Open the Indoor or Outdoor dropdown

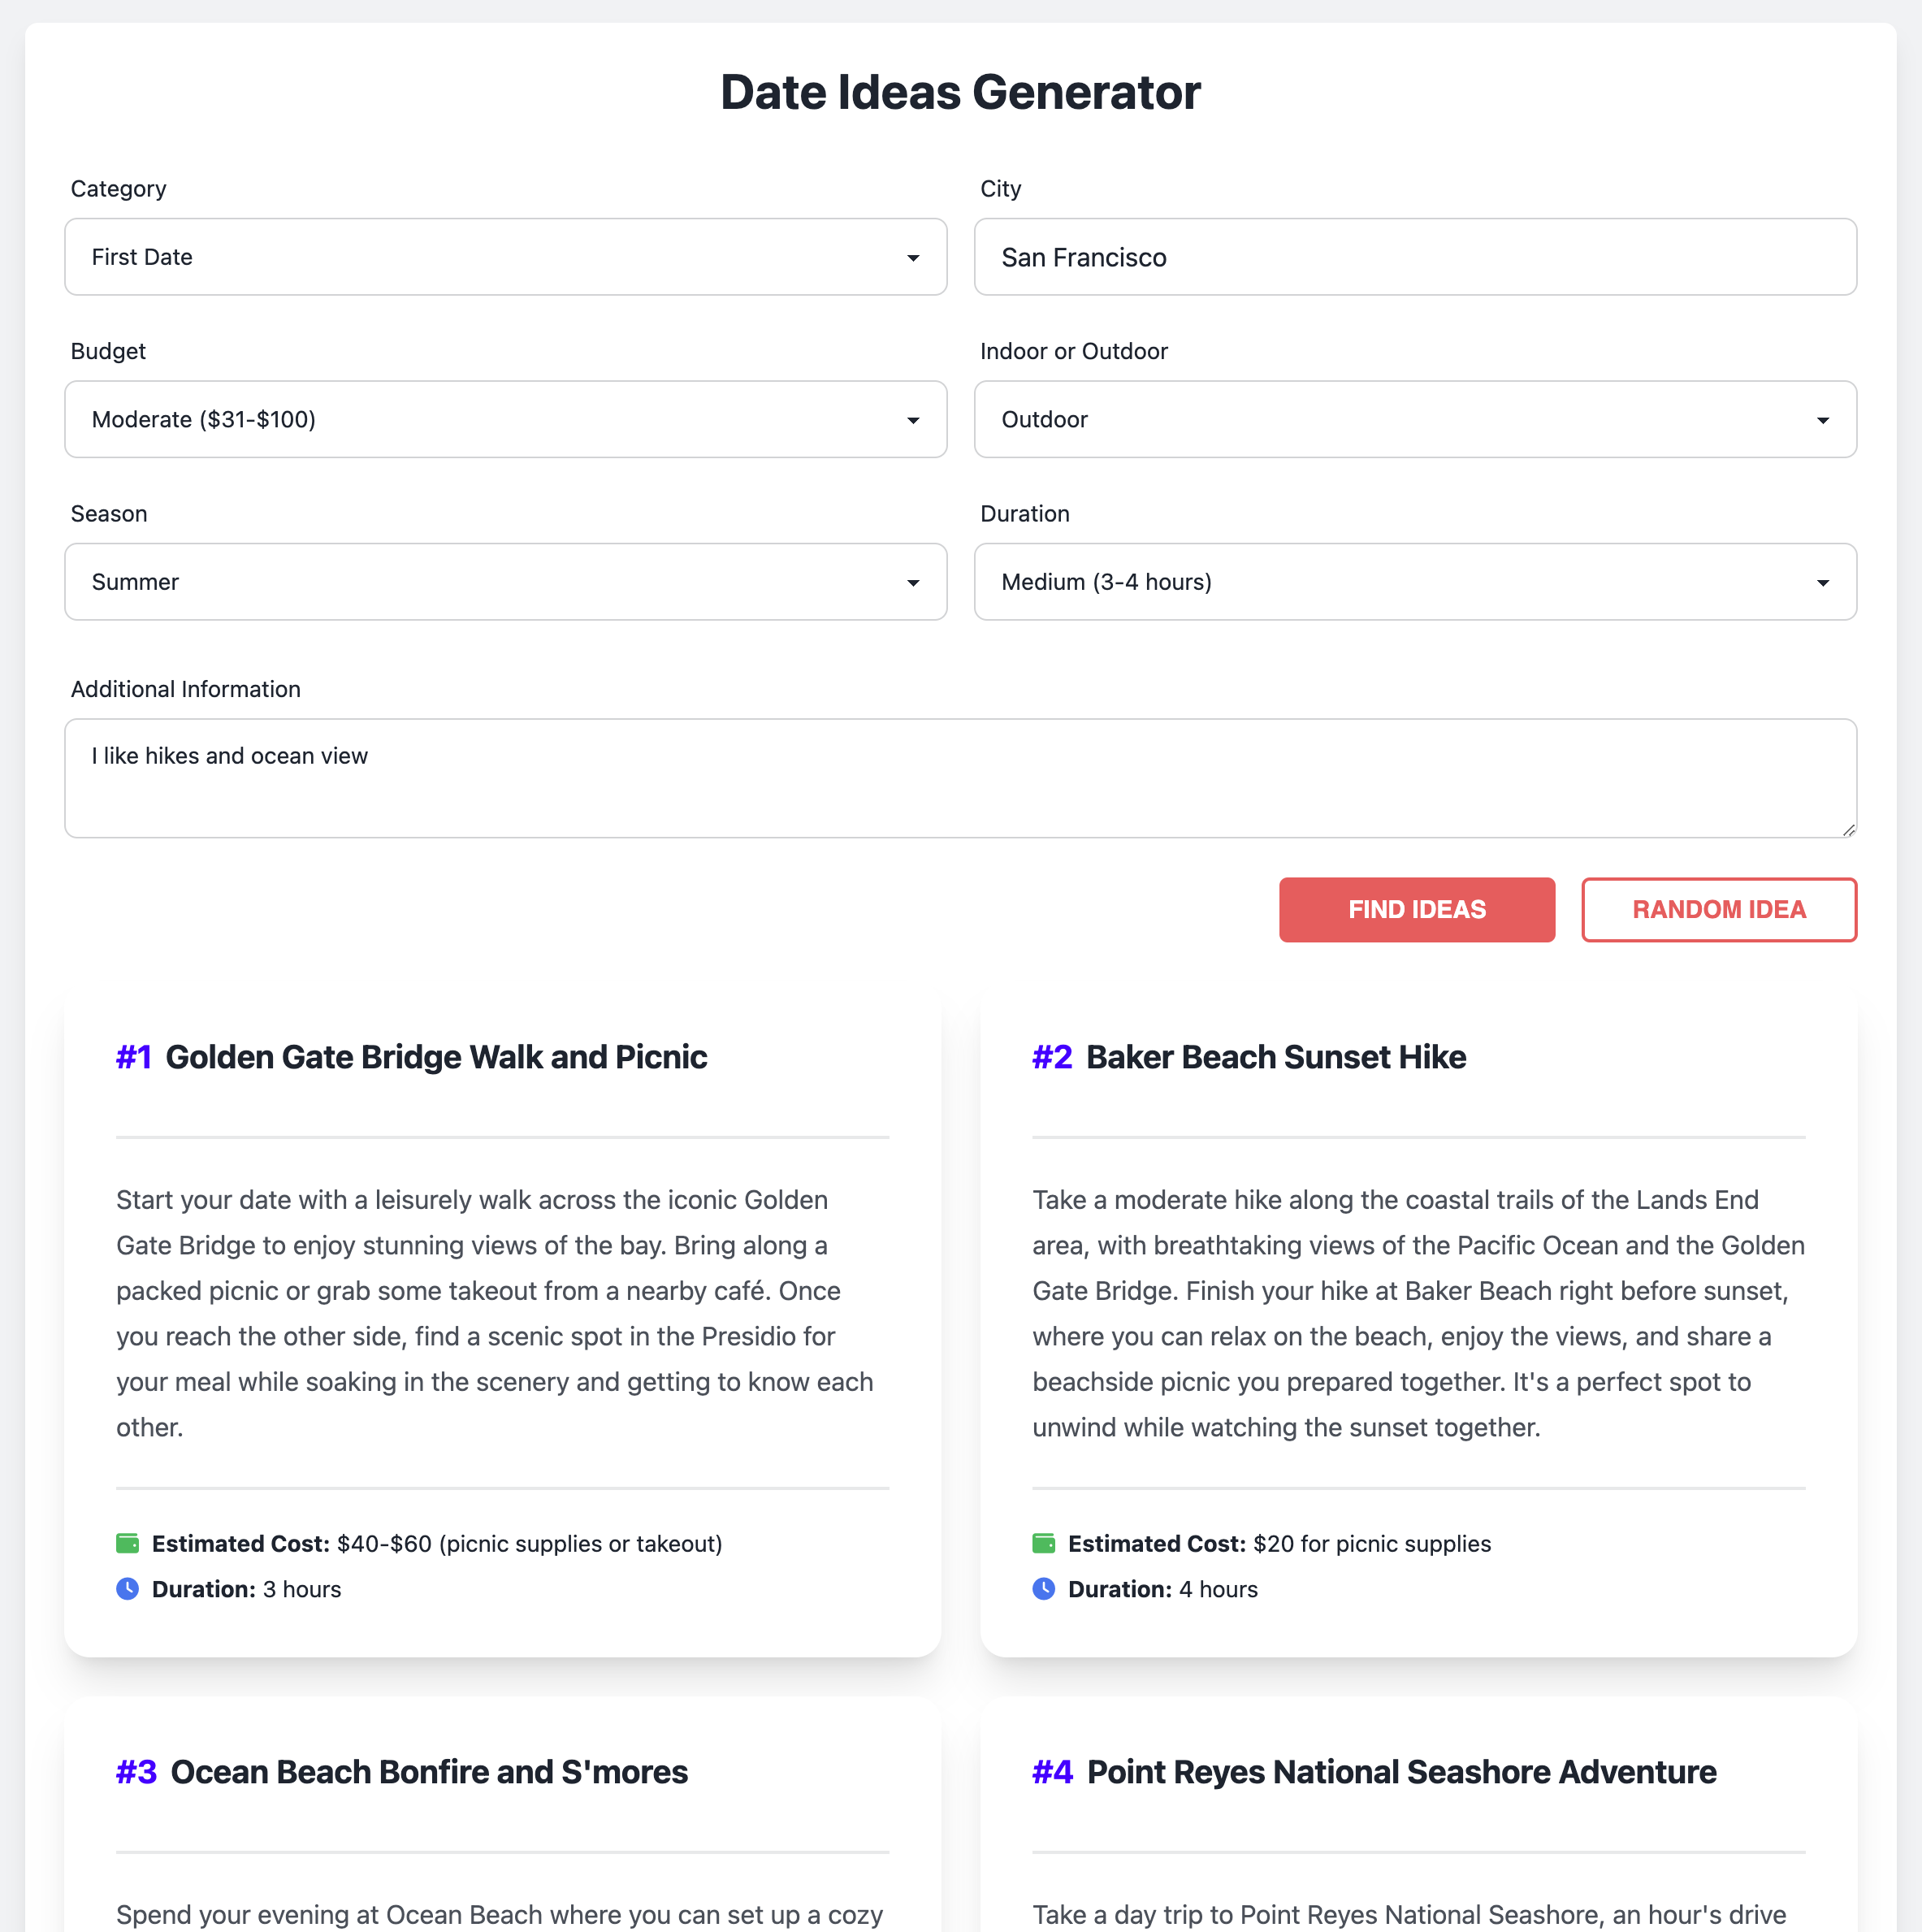(x=1415, y=419)
